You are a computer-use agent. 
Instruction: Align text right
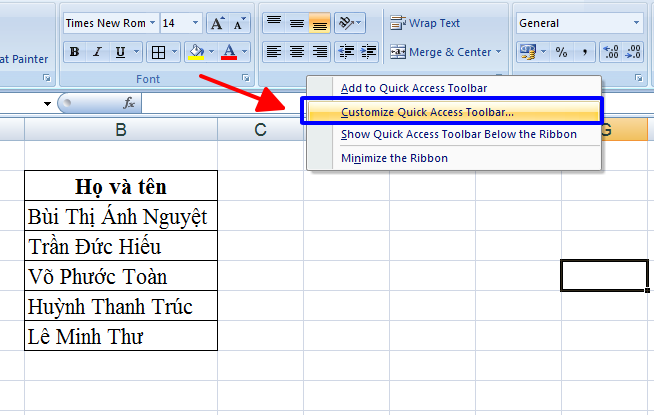319,52
